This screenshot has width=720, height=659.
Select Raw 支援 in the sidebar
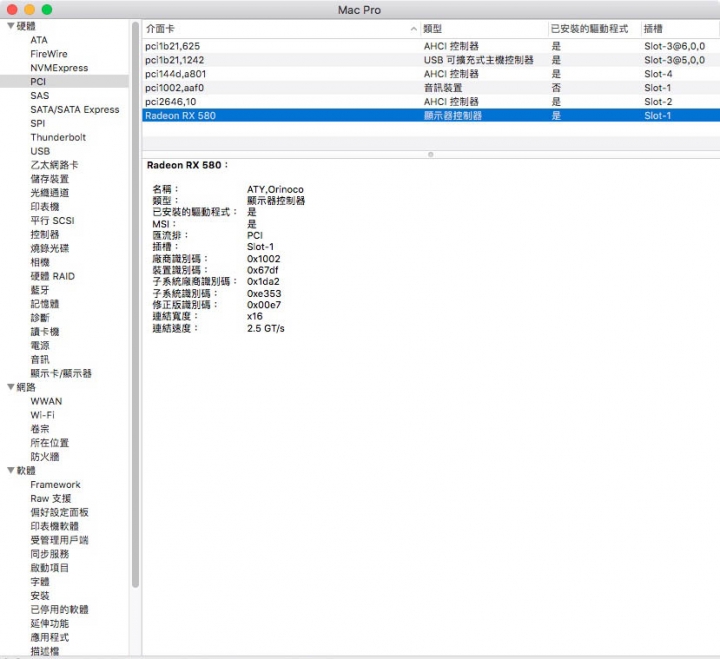point(51,498)
